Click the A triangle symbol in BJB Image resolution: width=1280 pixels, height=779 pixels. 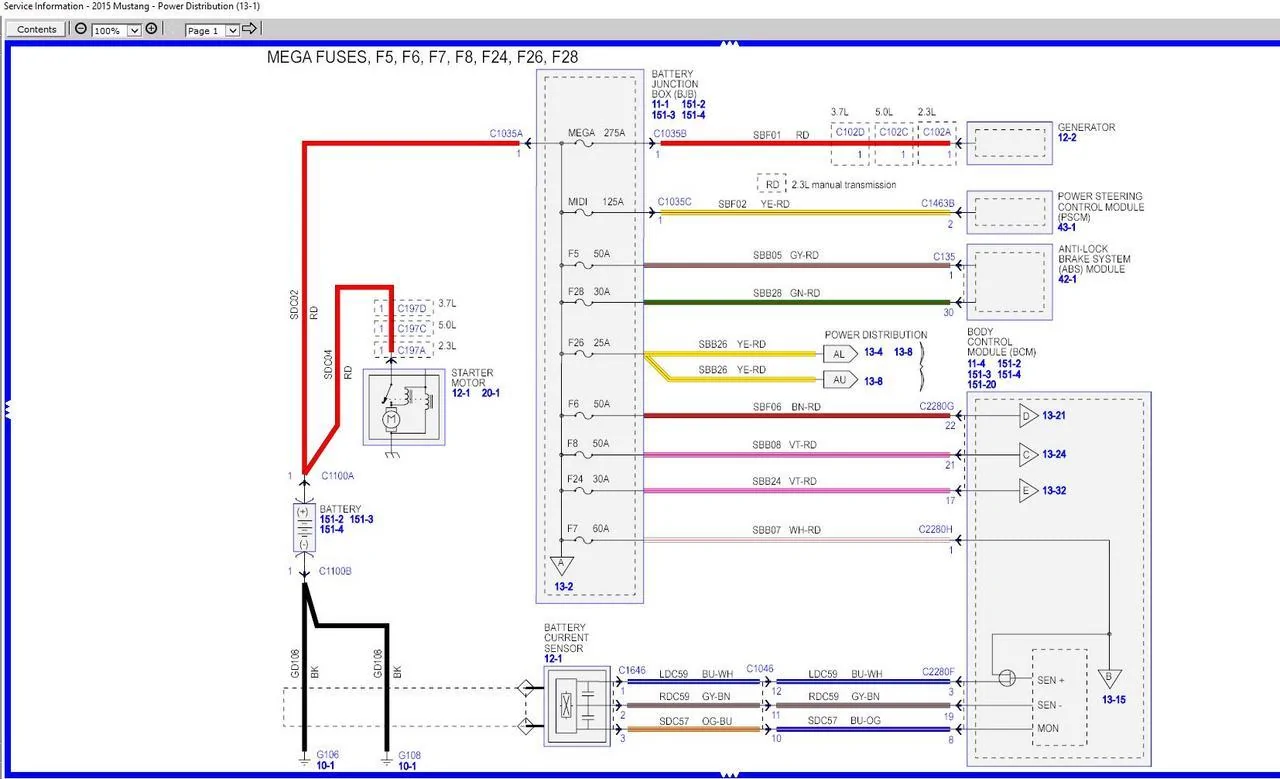coord(563,567)
